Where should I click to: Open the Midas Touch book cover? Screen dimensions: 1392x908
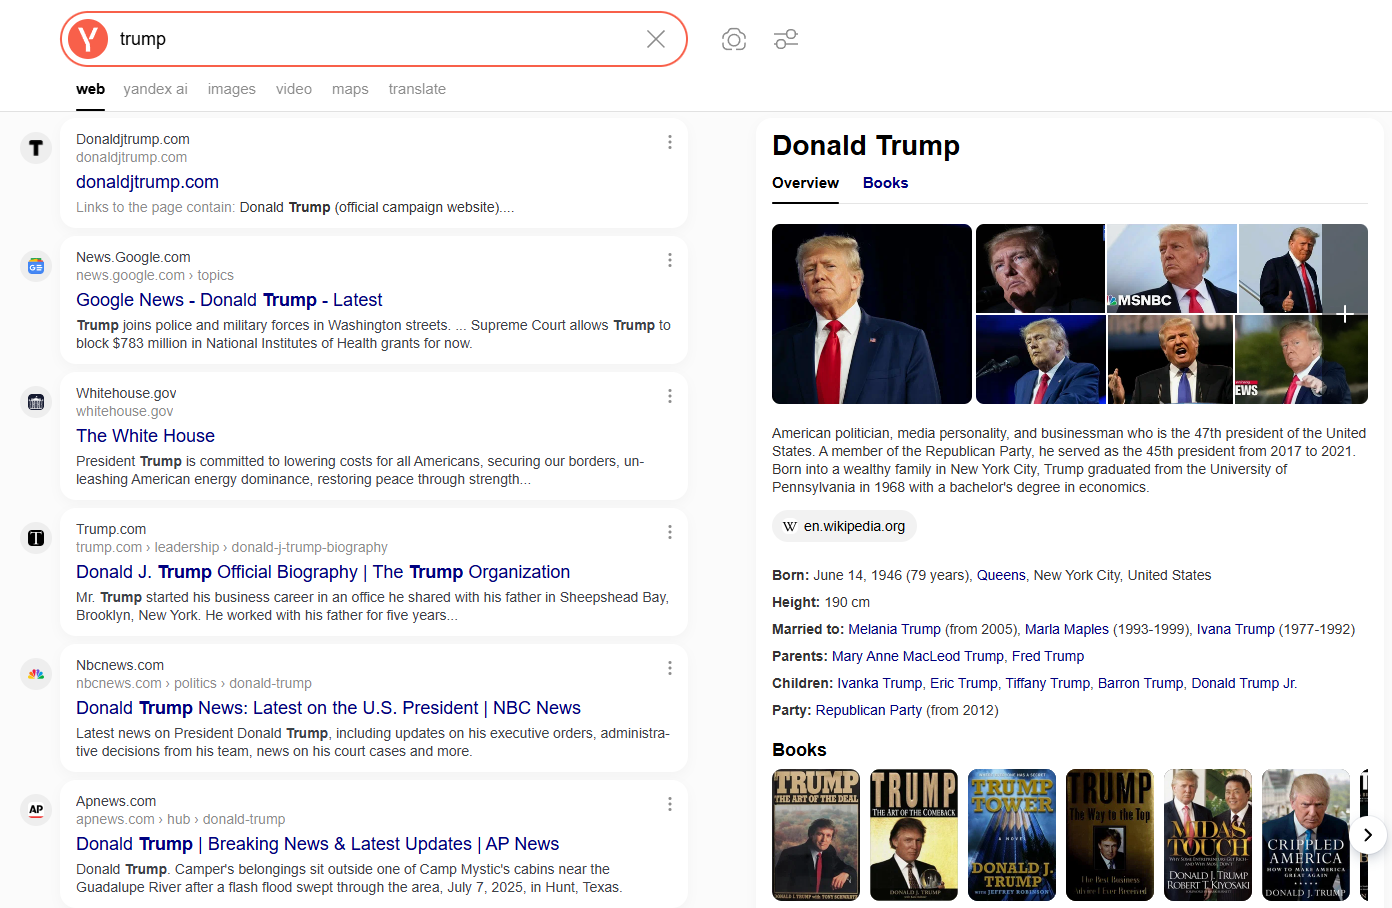1208,835
